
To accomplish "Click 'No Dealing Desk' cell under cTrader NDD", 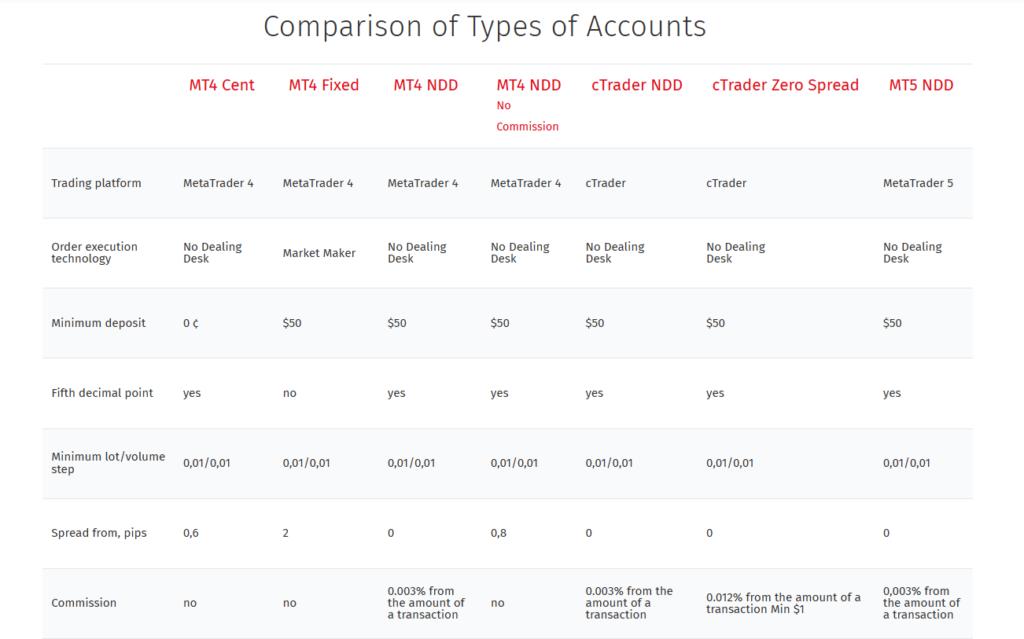I will (615, 253).
